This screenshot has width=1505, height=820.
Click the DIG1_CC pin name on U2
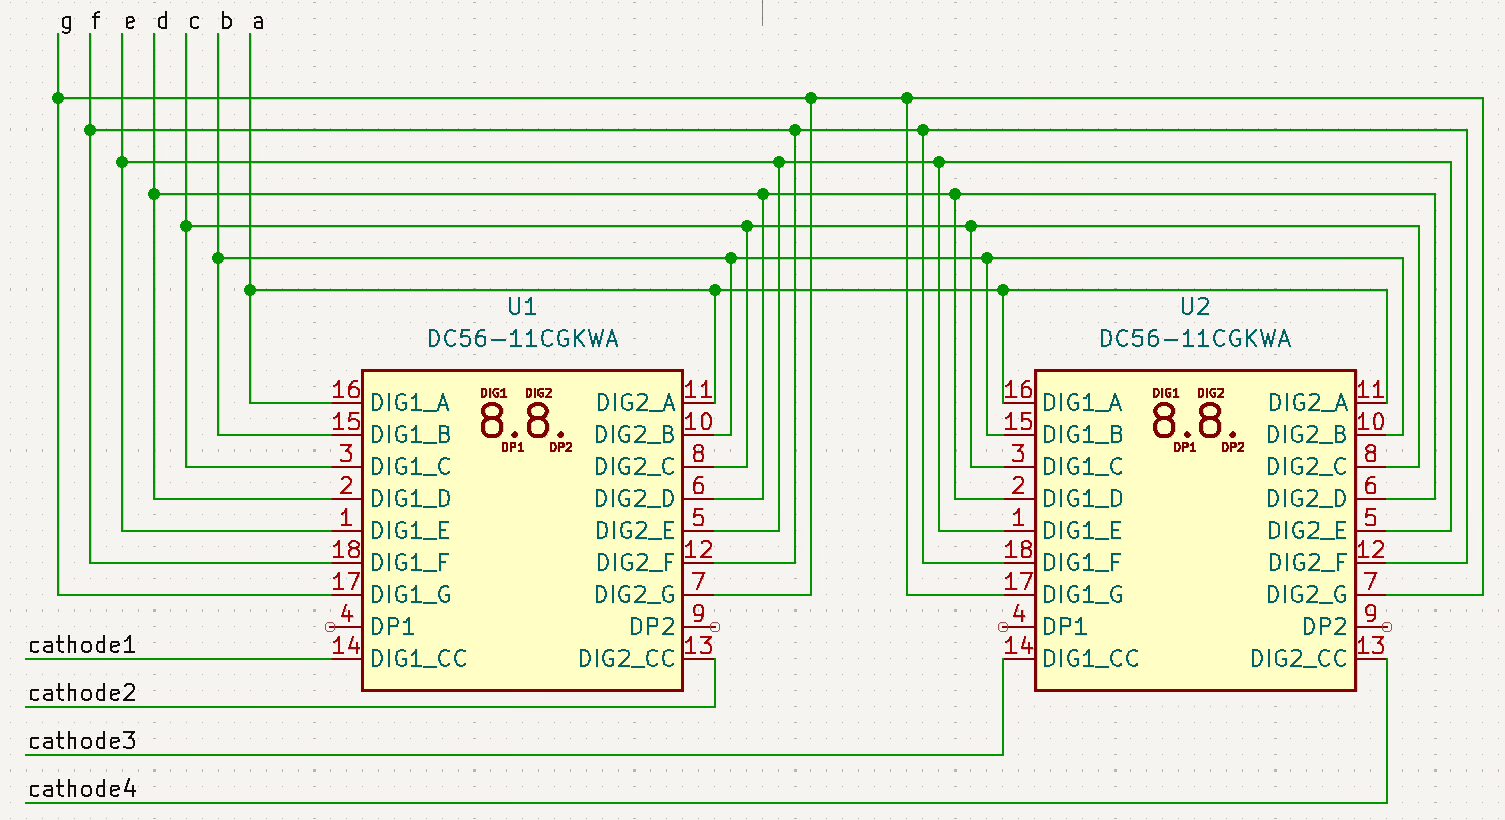[1090, 658]
